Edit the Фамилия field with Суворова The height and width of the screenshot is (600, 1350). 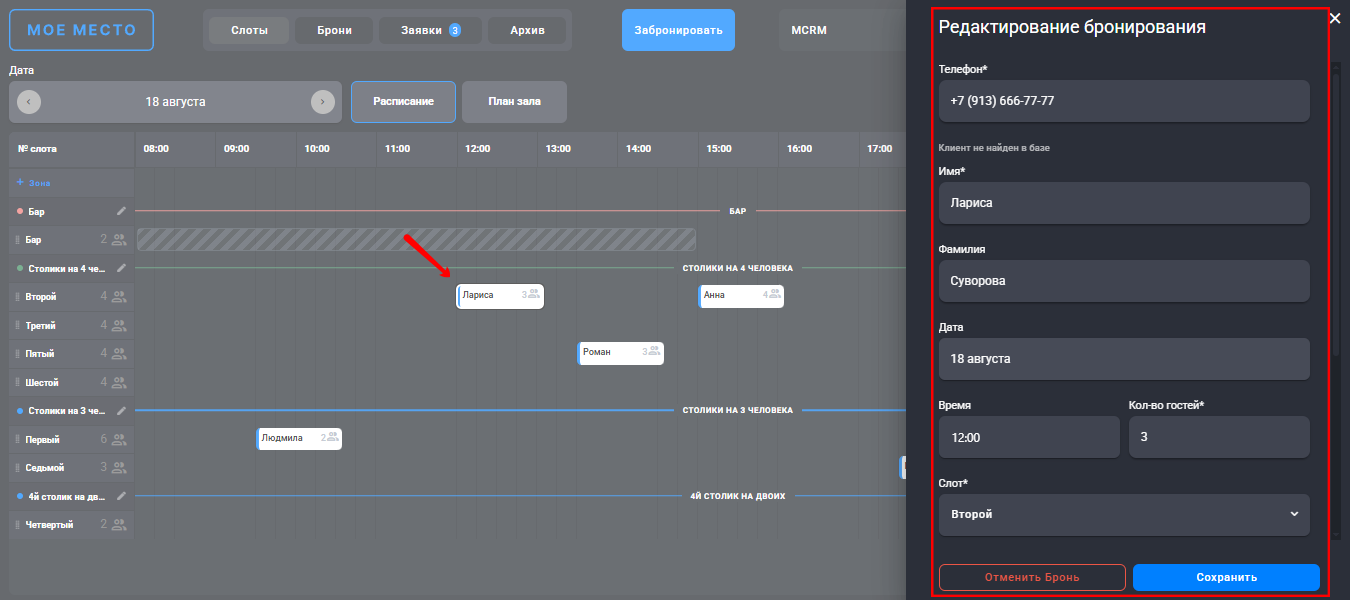1124,281
